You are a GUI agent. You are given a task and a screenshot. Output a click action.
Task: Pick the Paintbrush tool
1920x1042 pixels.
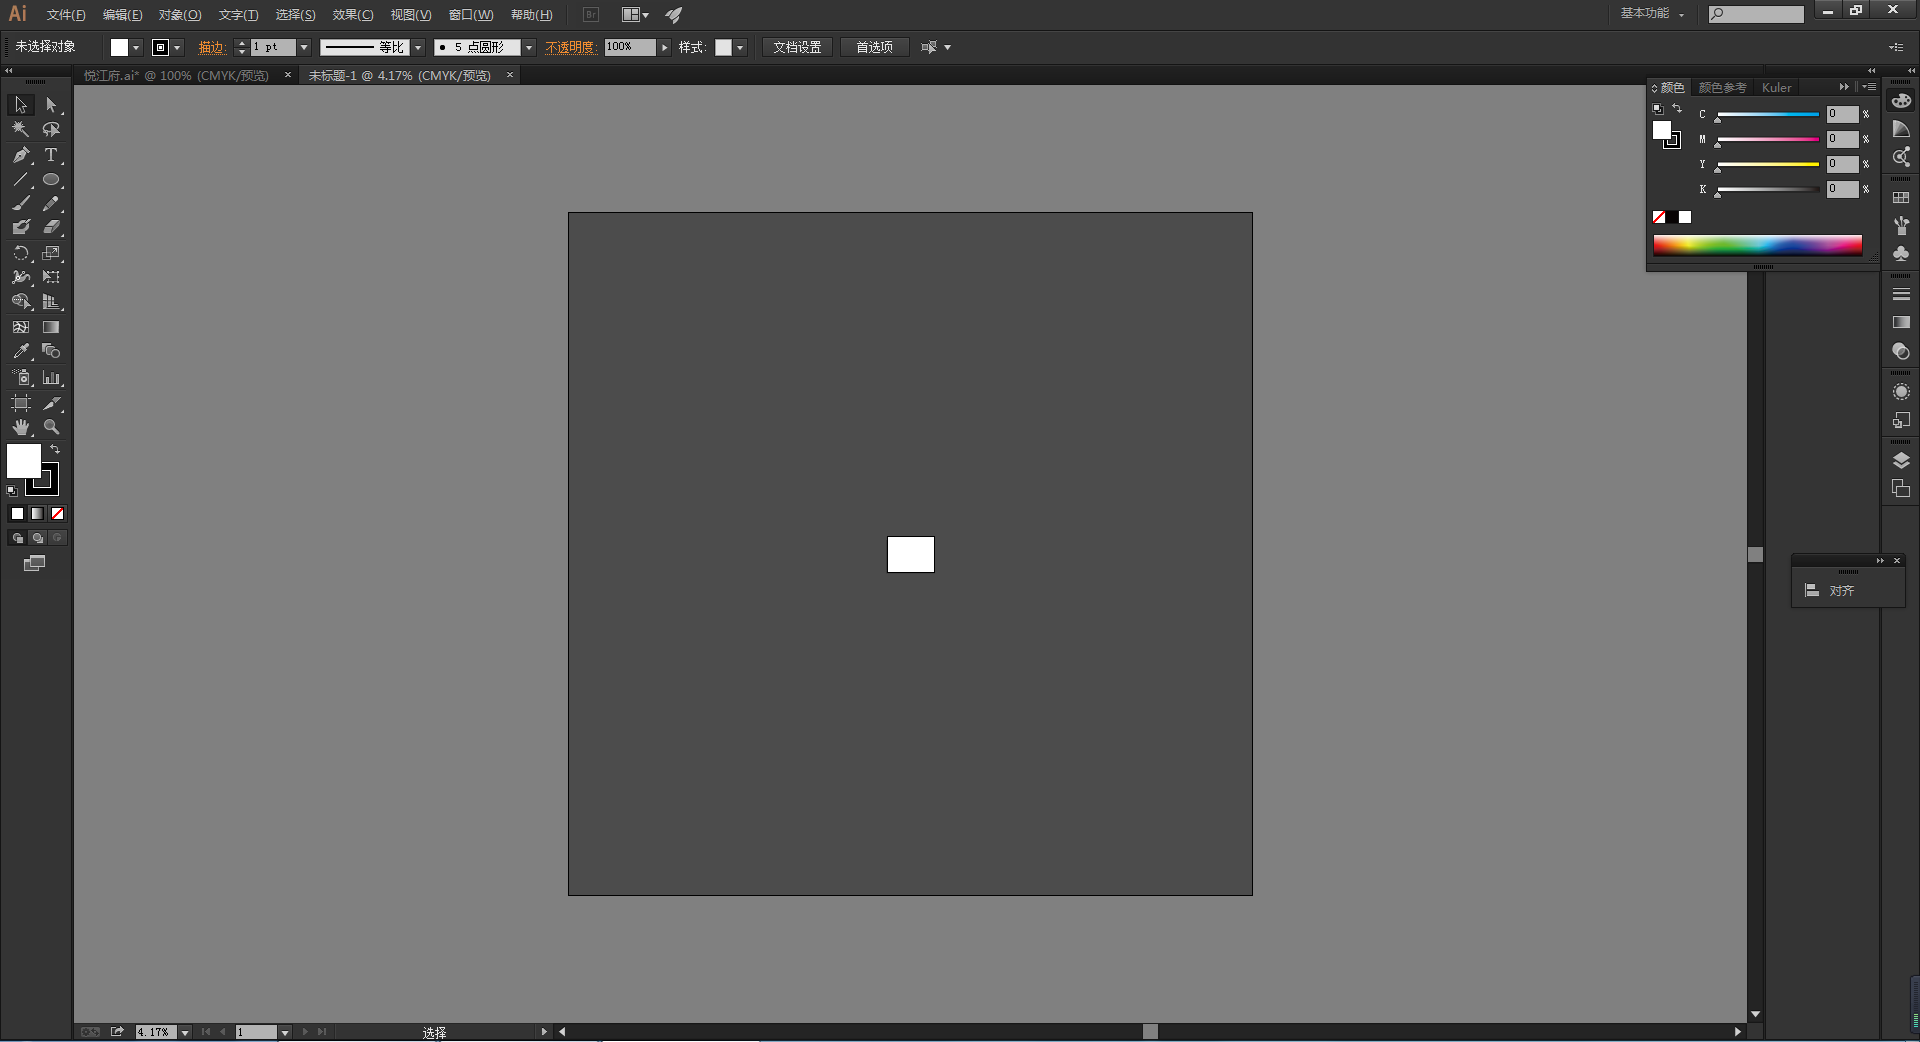coord(21,203)
